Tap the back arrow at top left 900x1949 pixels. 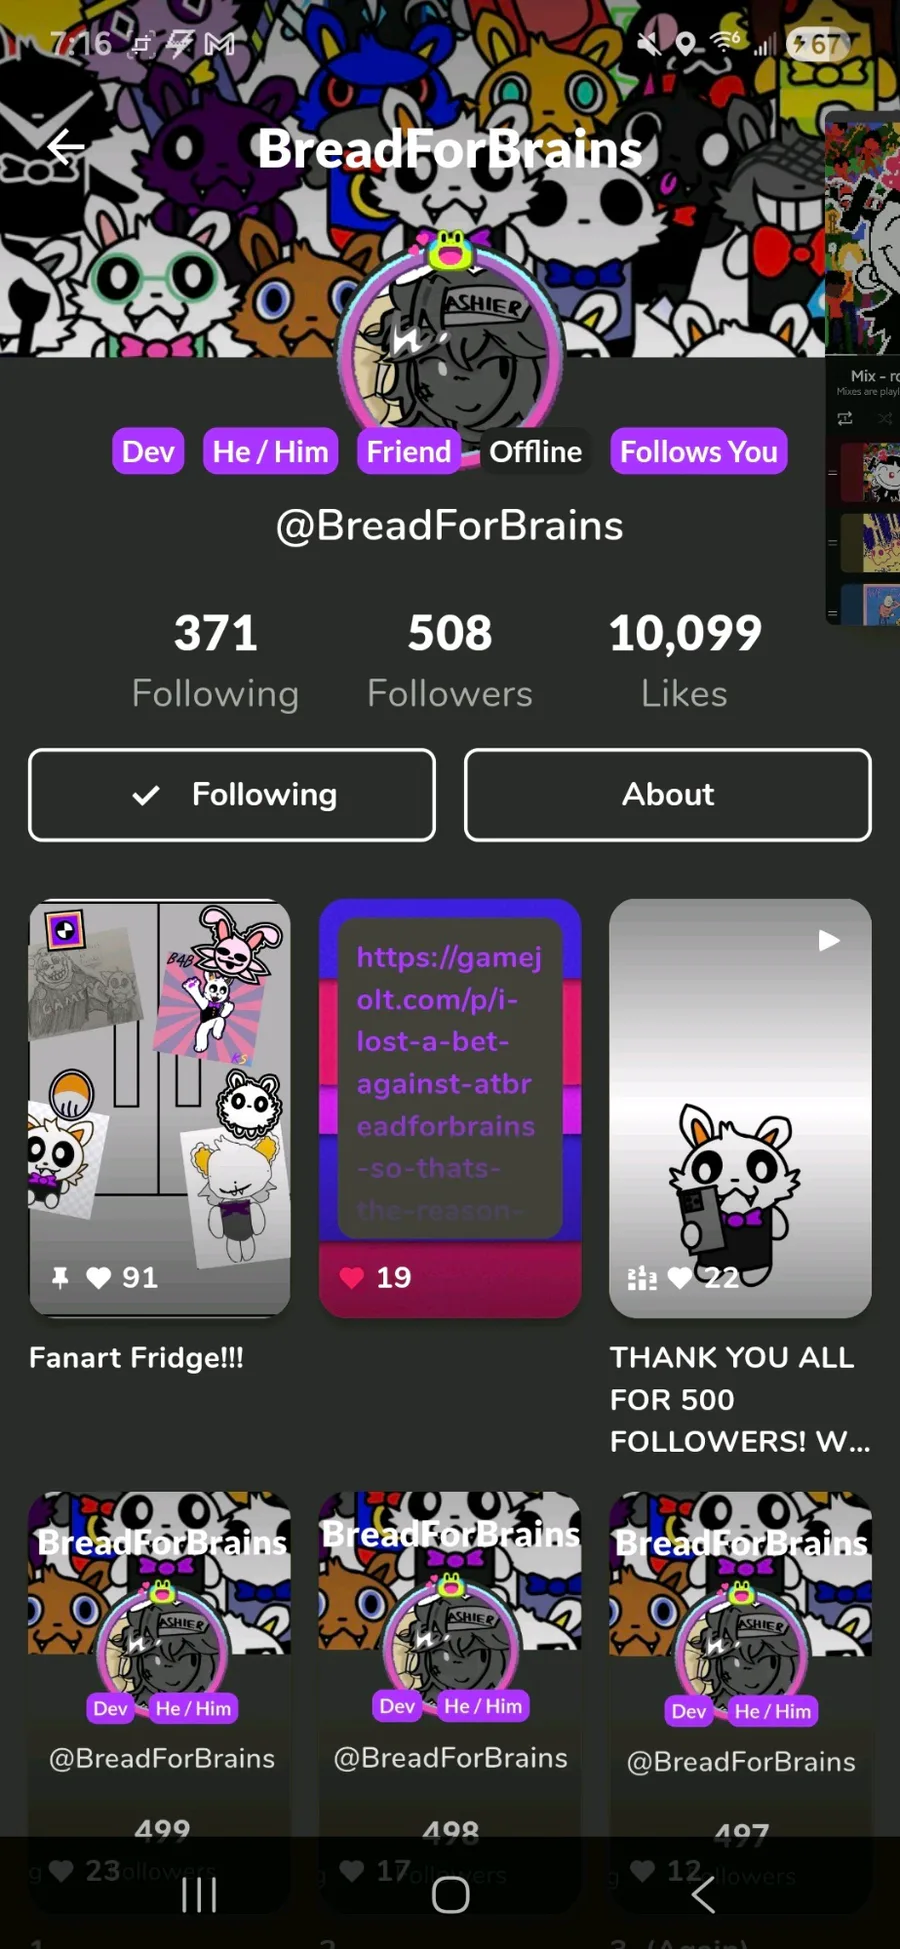[65, 148]
